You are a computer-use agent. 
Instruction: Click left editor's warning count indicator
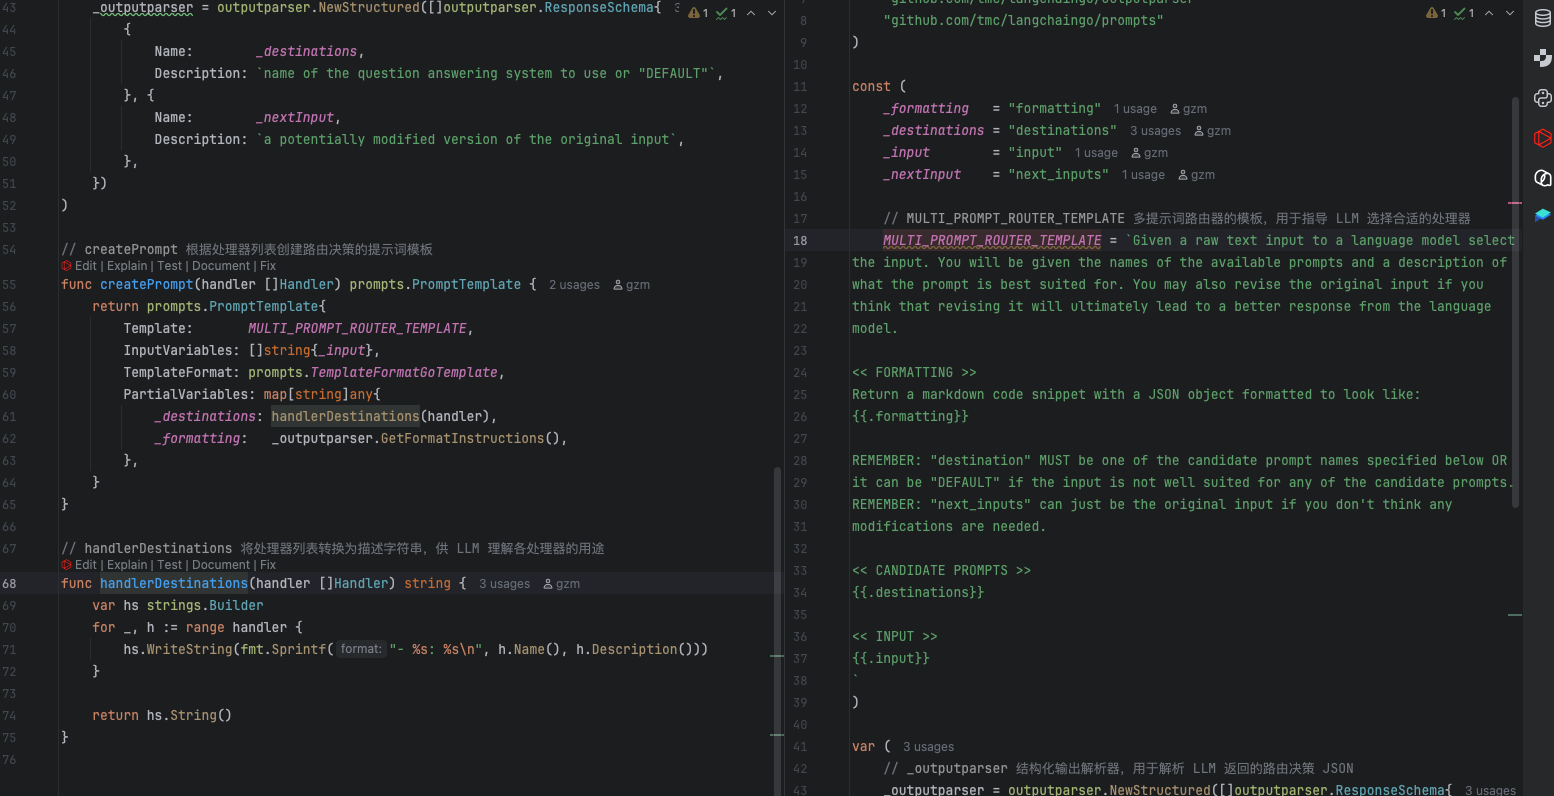click(x=698, y=13)
